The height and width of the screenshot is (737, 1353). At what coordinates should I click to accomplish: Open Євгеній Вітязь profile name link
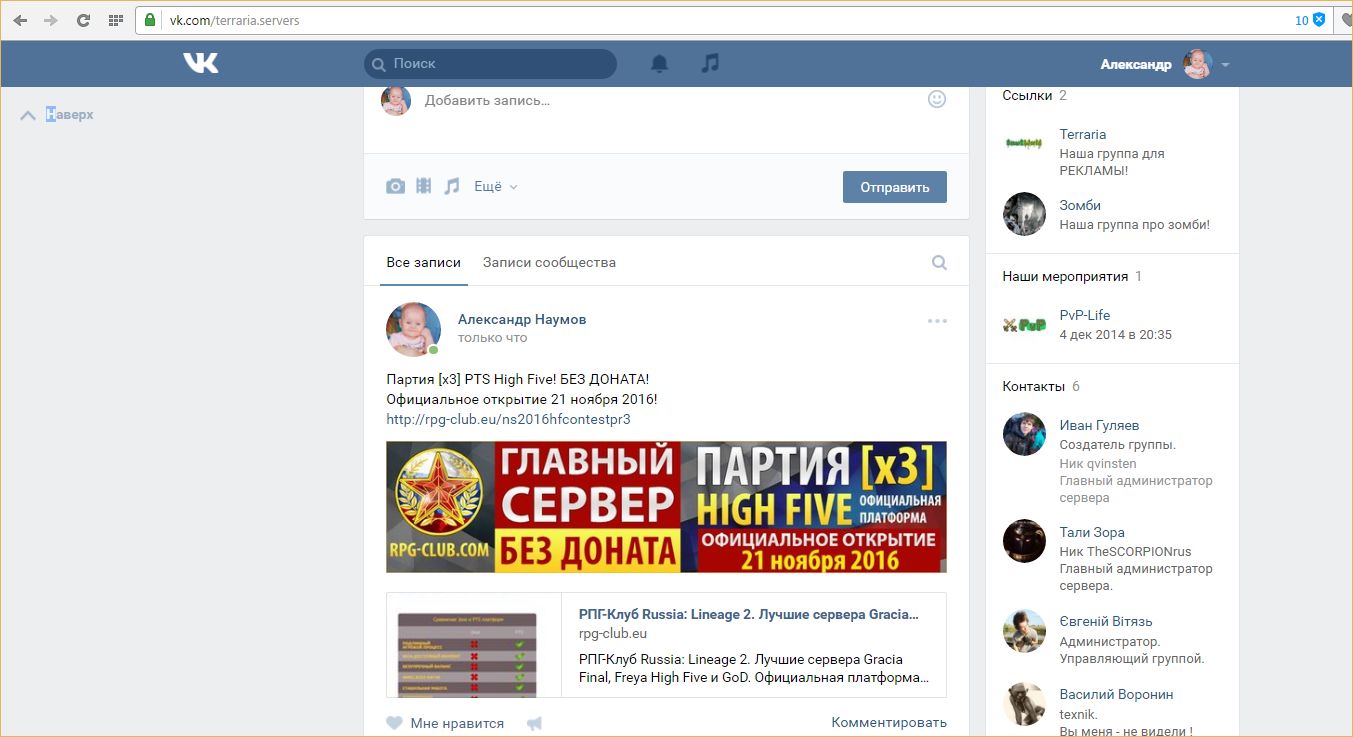pos(1106,621)
